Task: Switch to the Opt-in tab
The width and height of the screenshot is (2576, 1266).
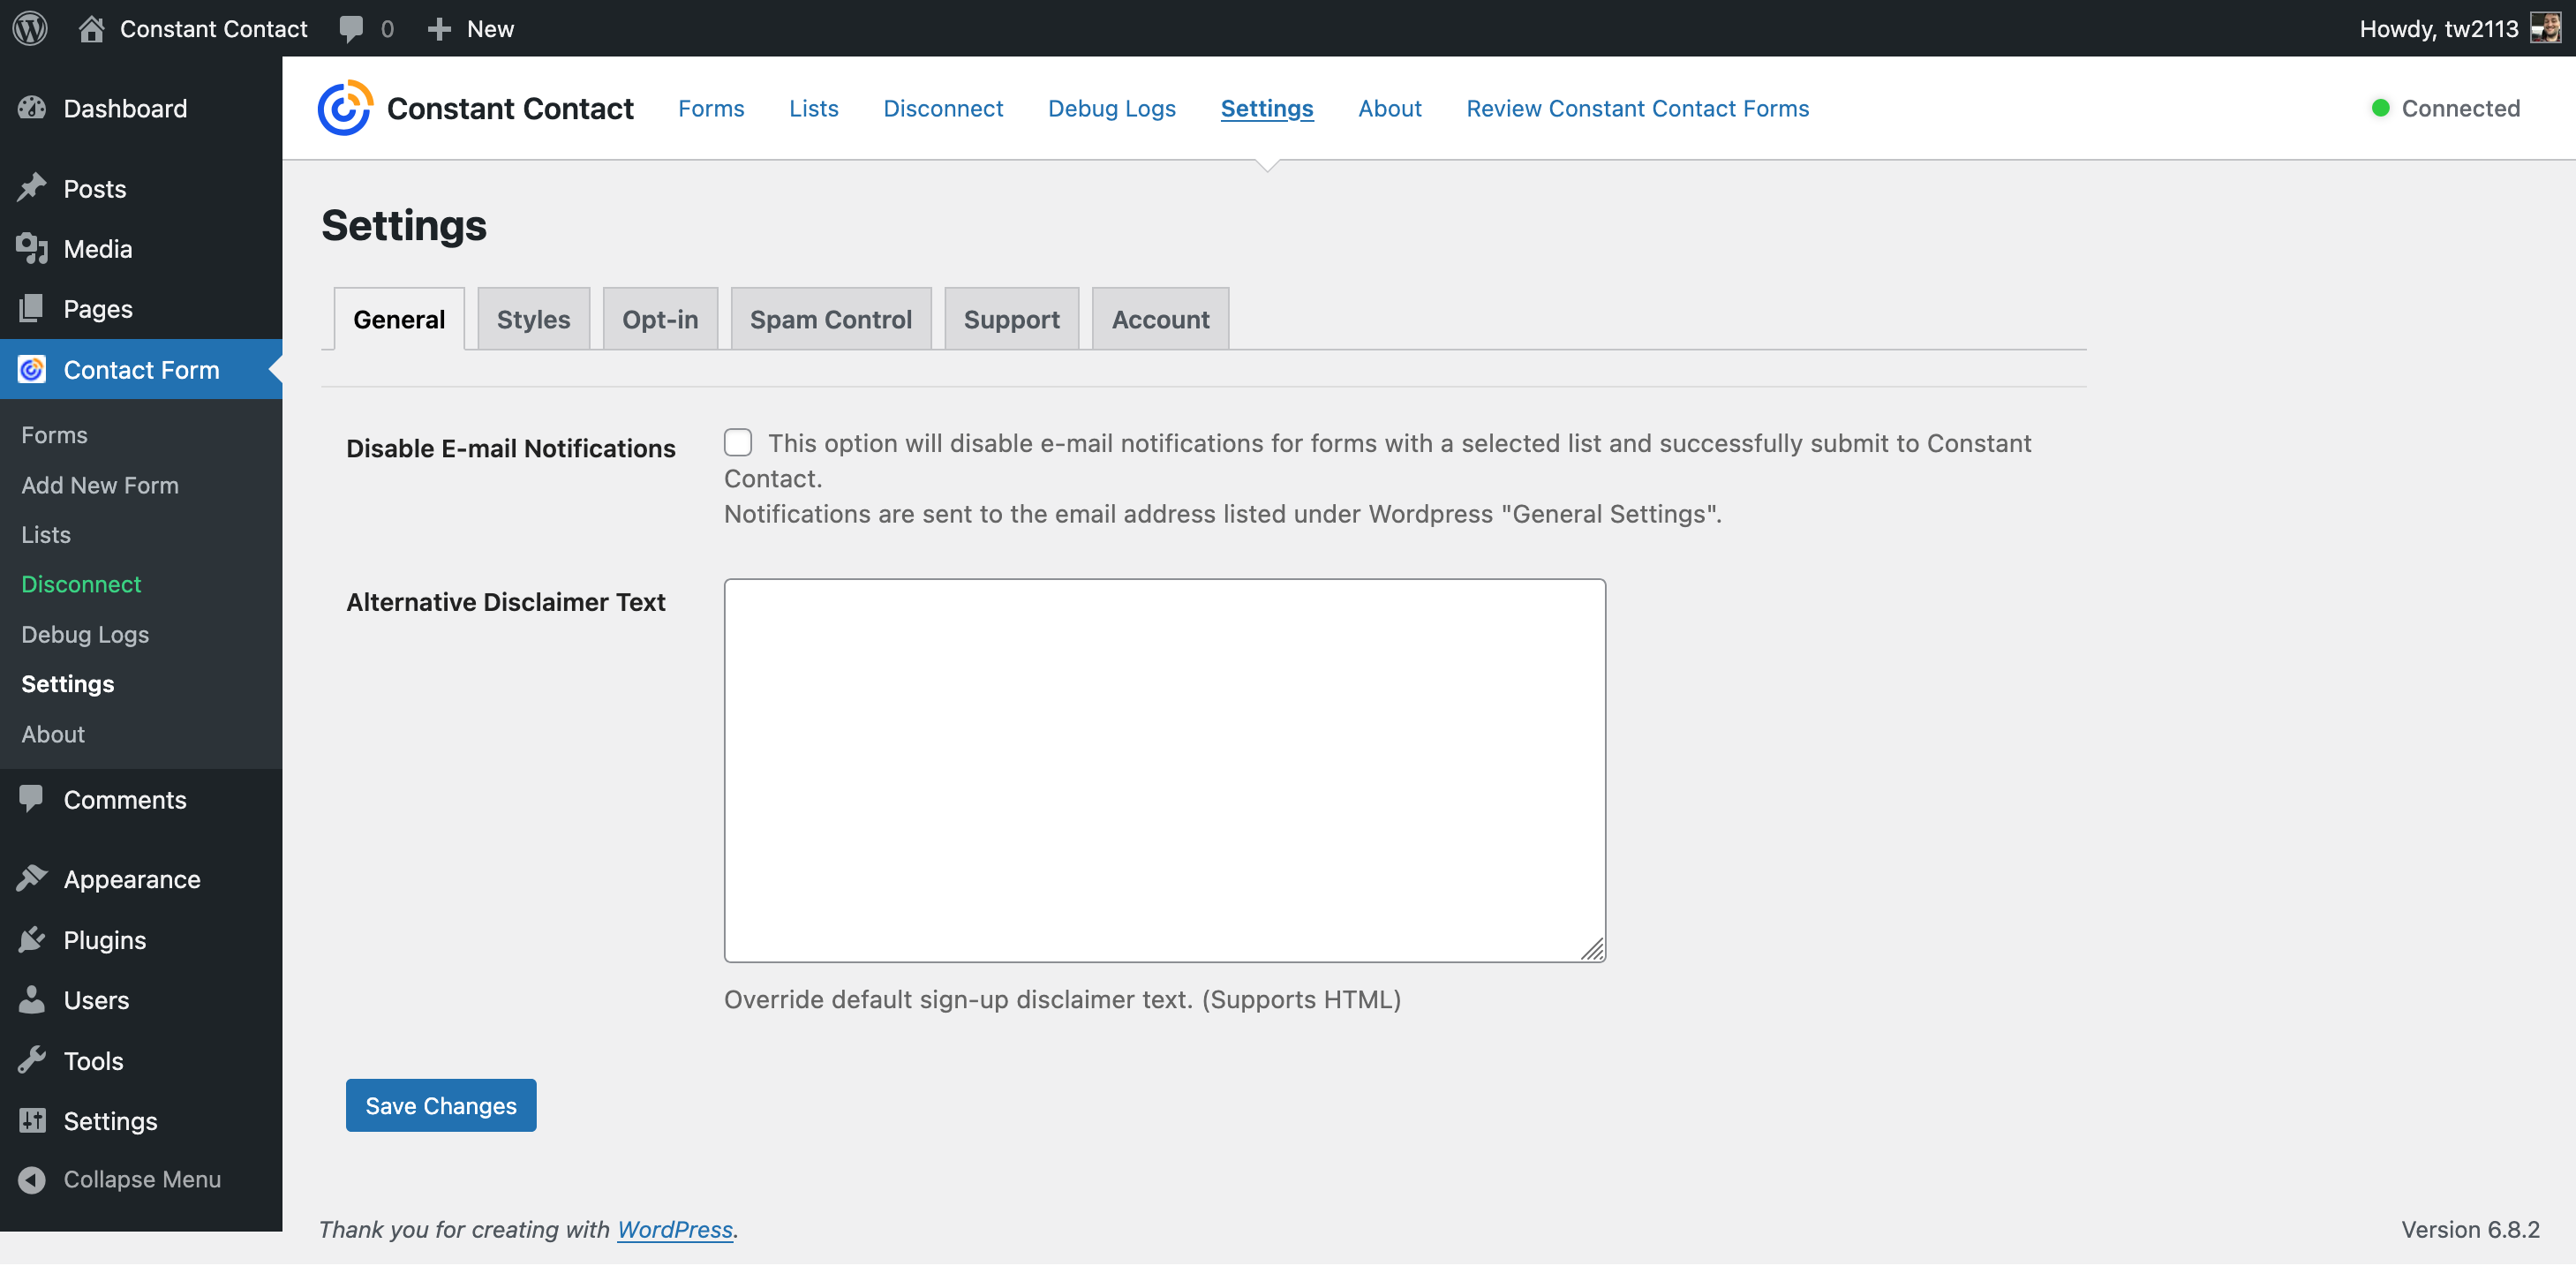Action: (x=660, y=319)
